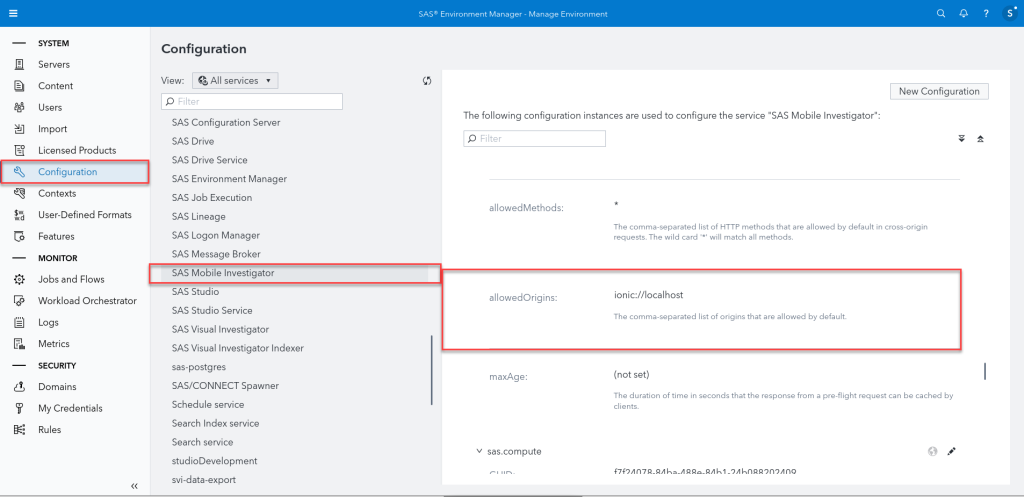The height and width of the screenshot is (497, 1024).
Task: Open the All services view dropdown
Action: 235,81
